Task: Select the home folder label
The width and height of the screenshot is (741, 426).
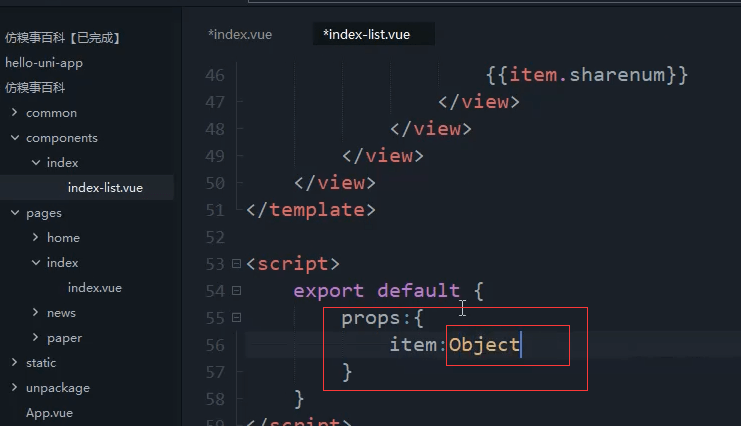Action: pos(63,238)
